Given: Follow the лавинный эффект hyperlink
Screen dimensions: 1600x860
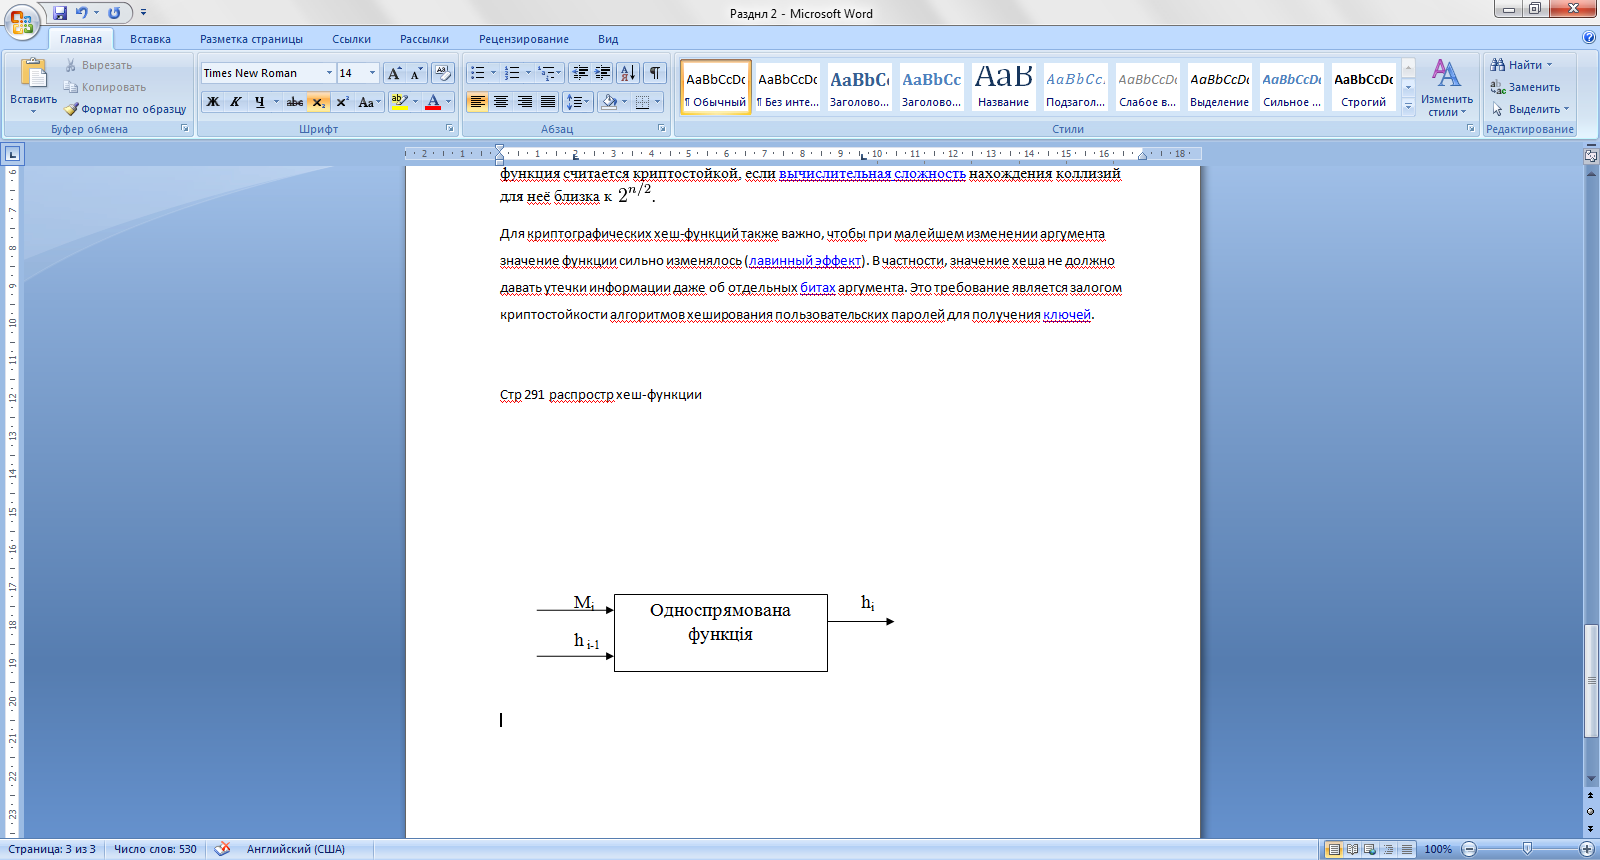Looking at the screenshot, I should (805, 261).
